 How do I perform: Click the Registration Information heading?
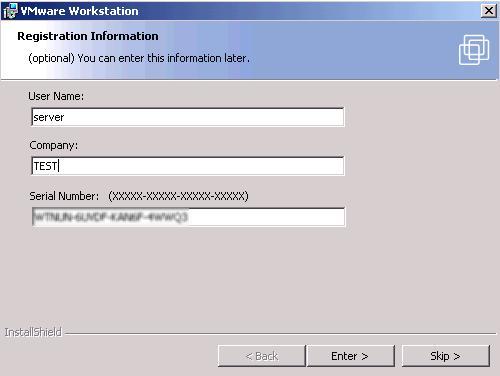pyautogui.click(x=88, y=36)
